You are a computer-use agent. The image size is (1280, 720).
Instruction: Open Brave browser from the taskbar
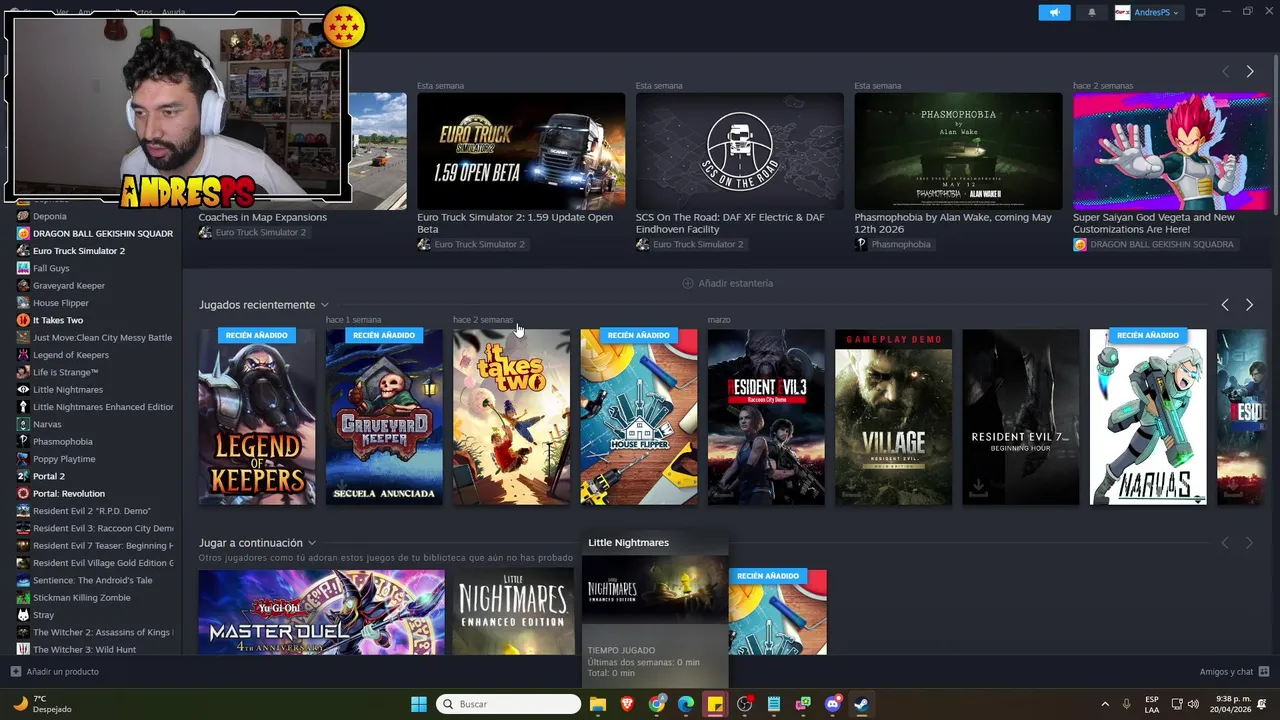pyautogui.click(x=627, y=704)
